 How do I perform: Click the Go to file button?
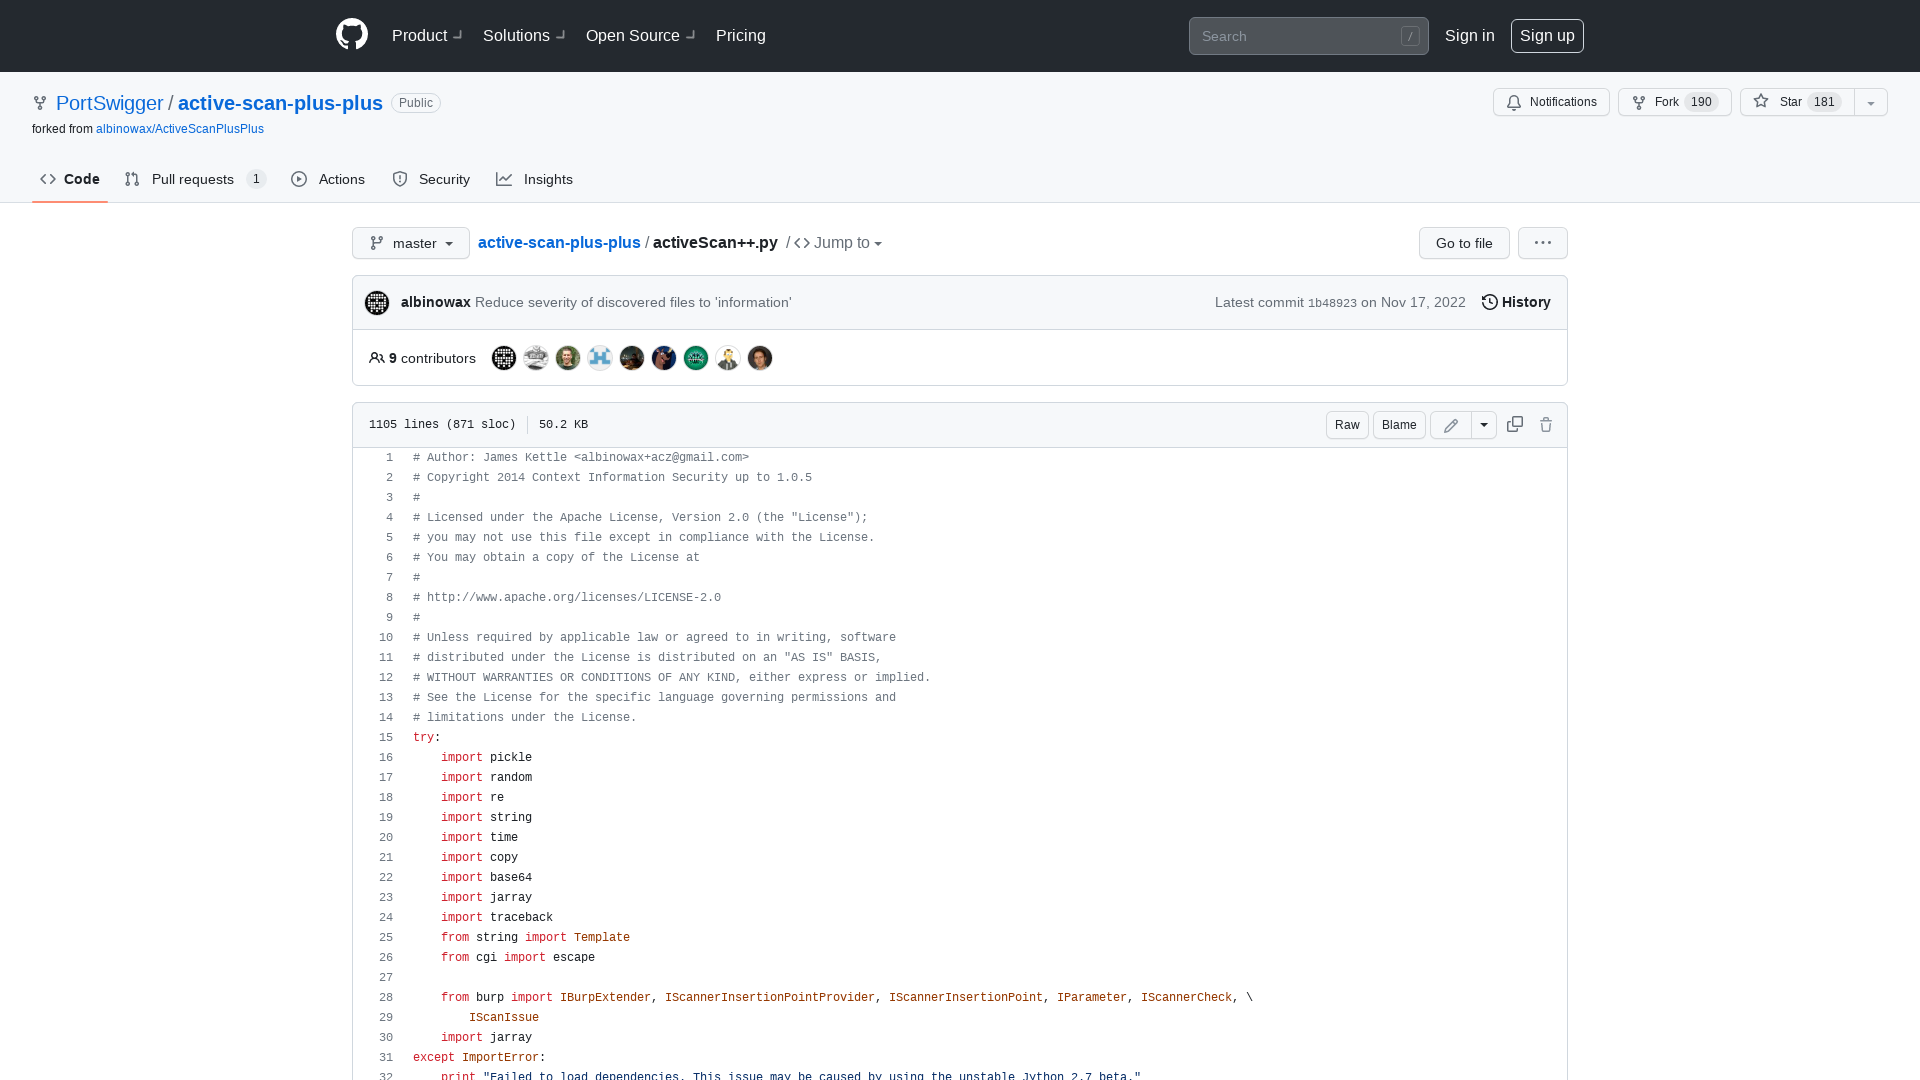point(1464,243)
